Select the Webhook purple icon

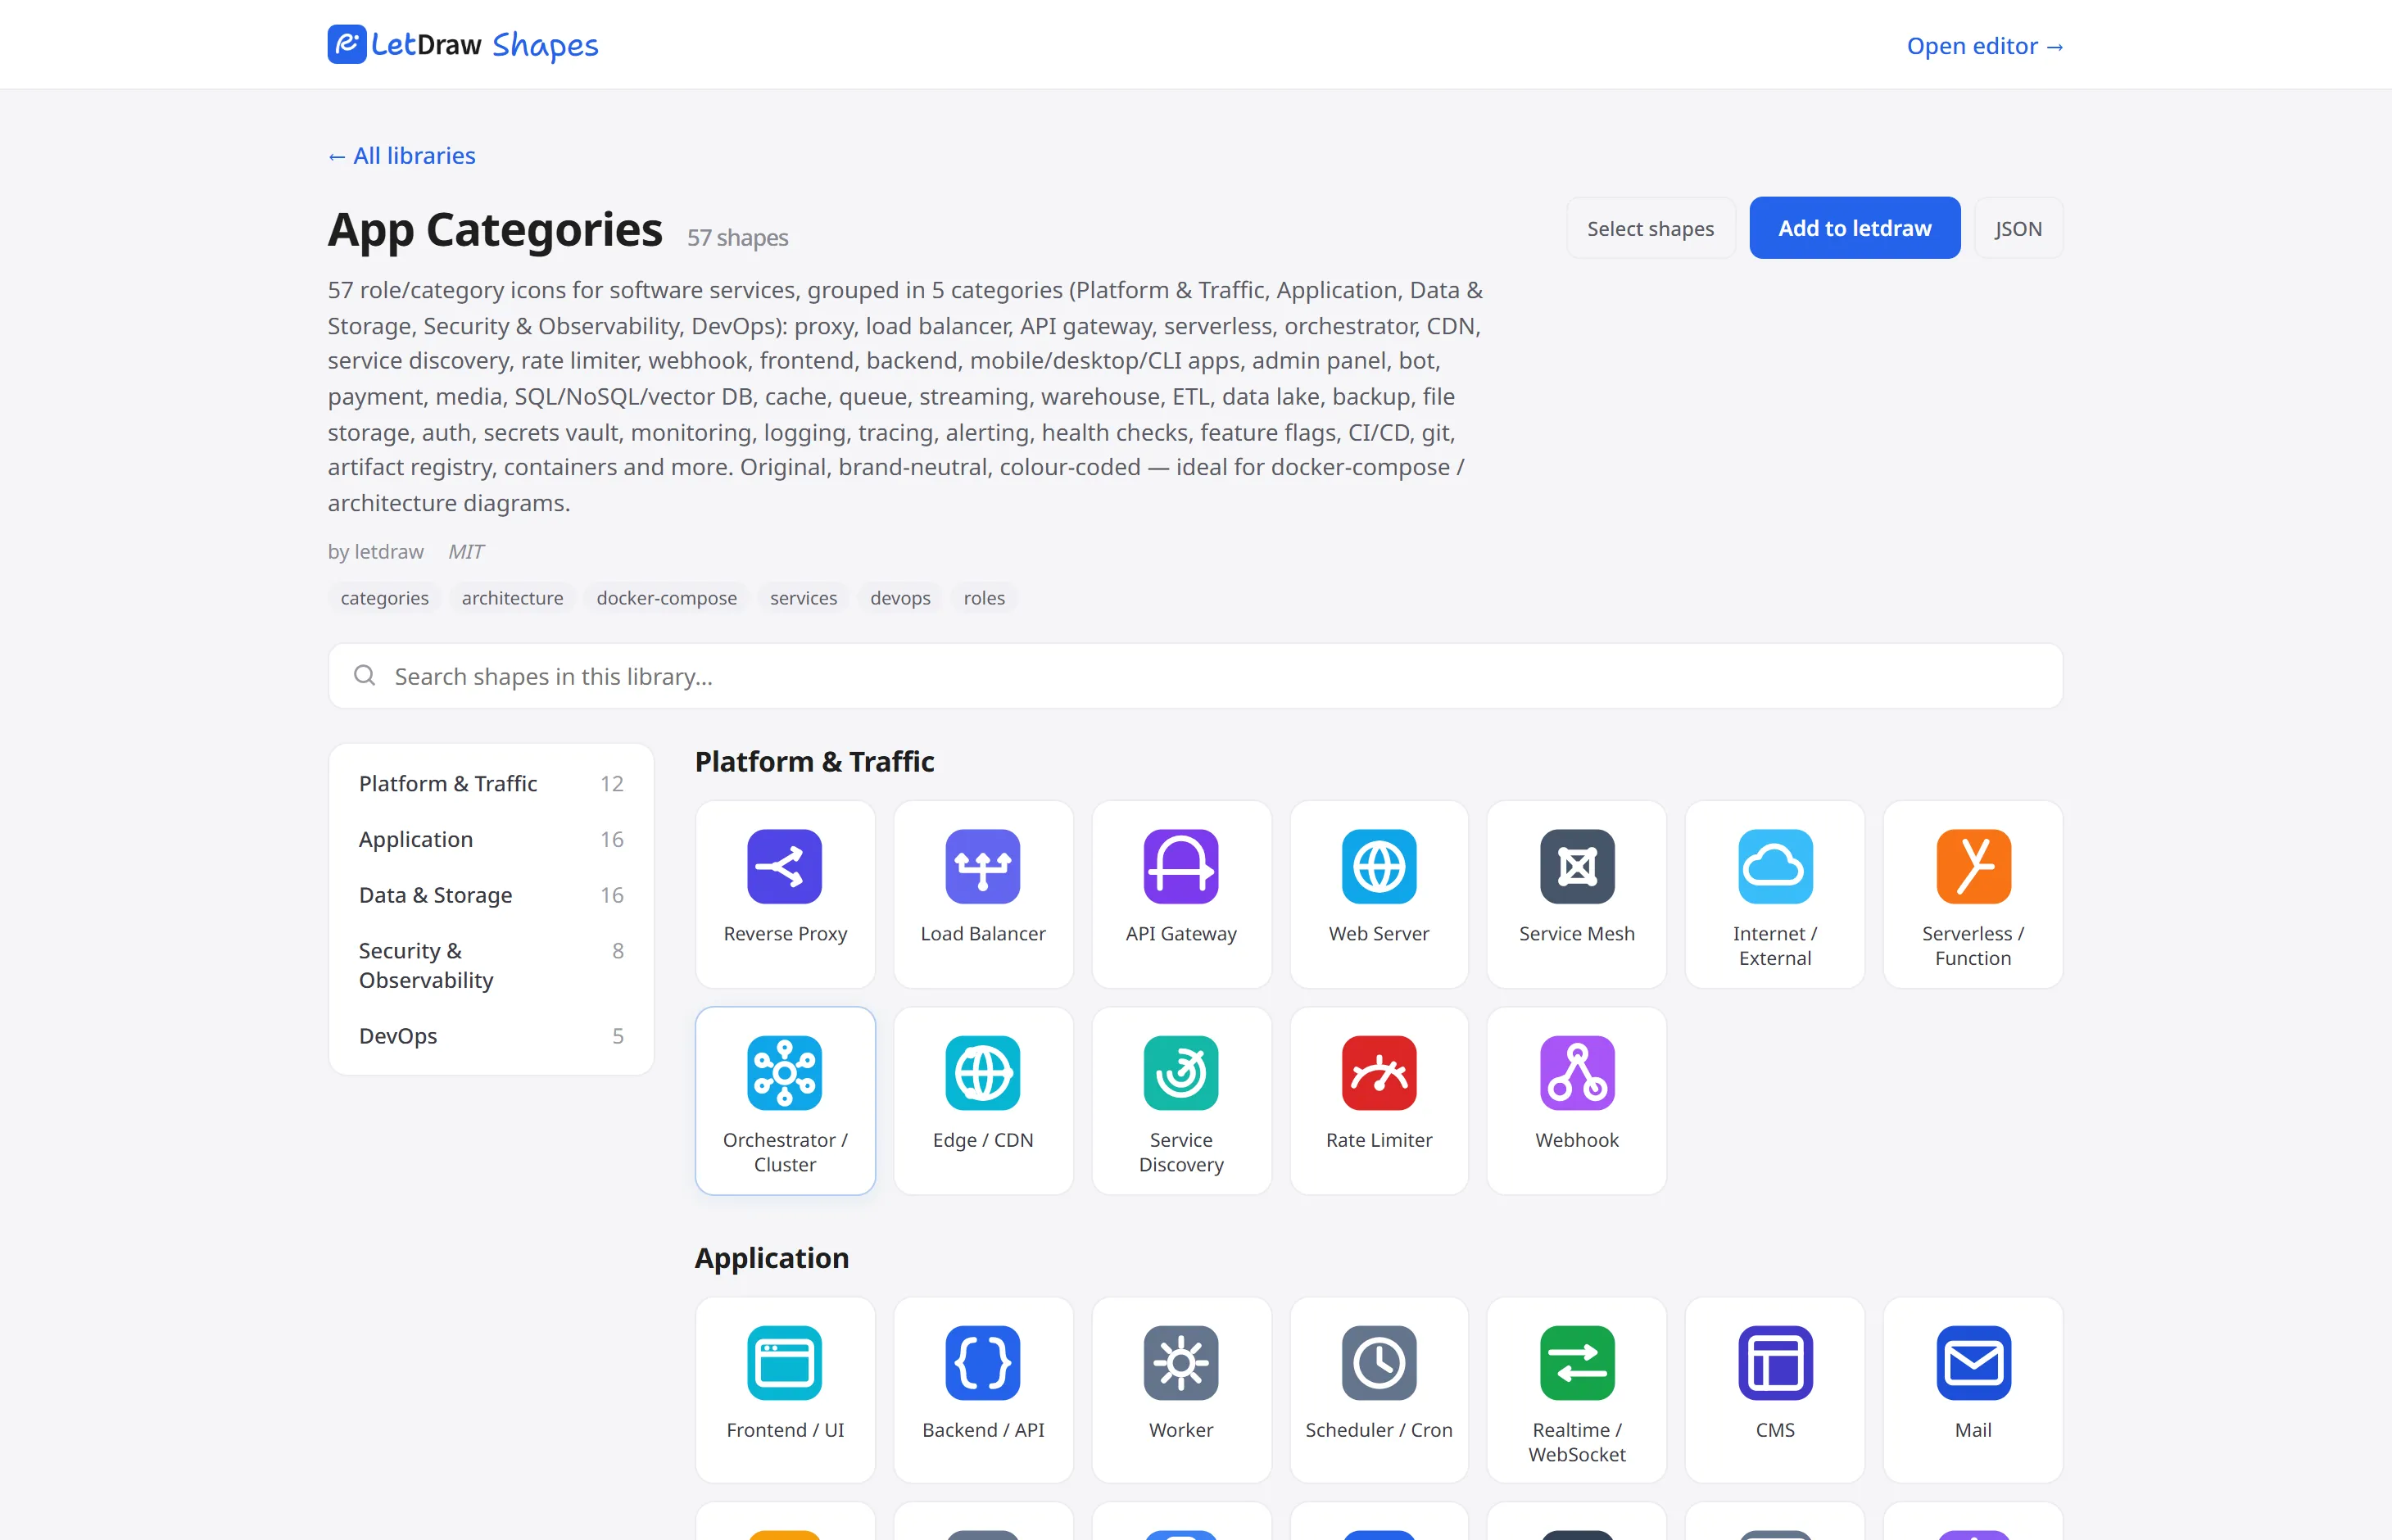1576,1073
